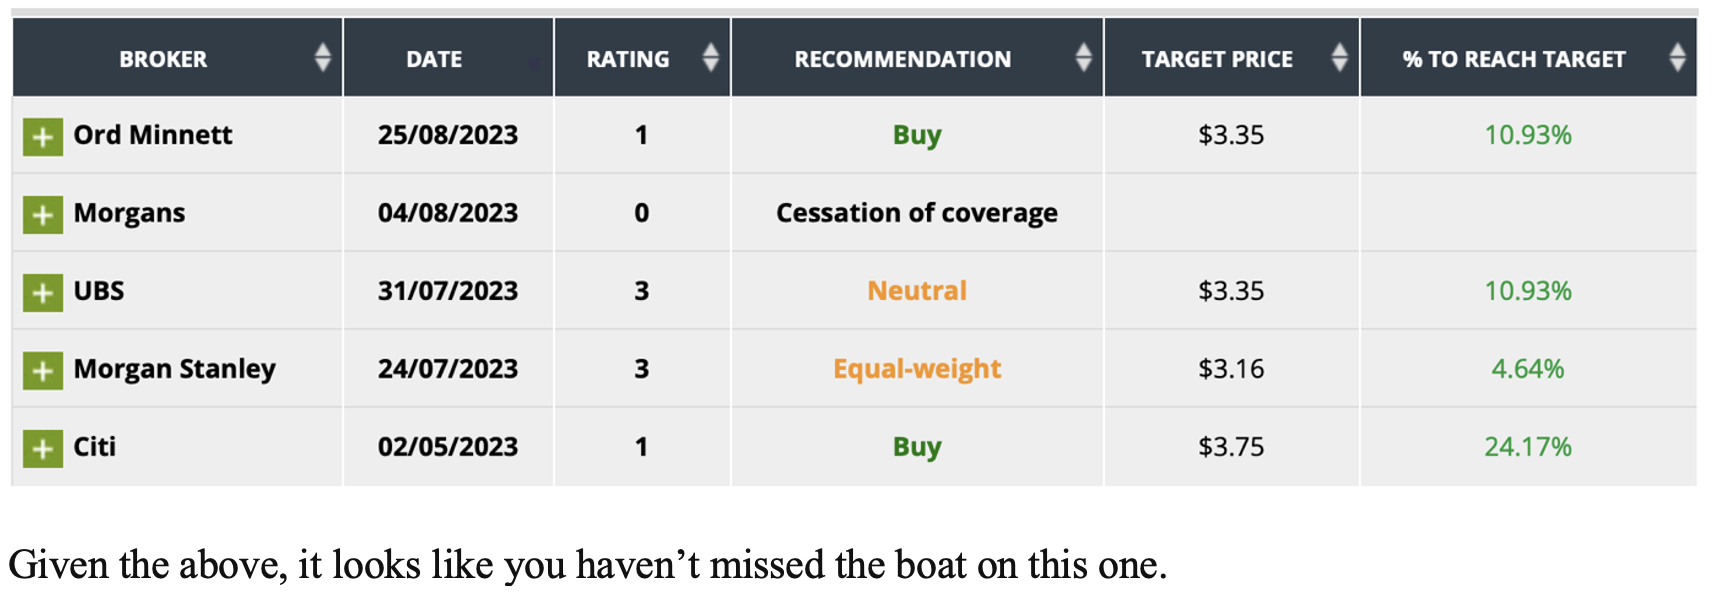
Task: Sort by Target Price arrows icon
Action: (x=1339, y=58)
